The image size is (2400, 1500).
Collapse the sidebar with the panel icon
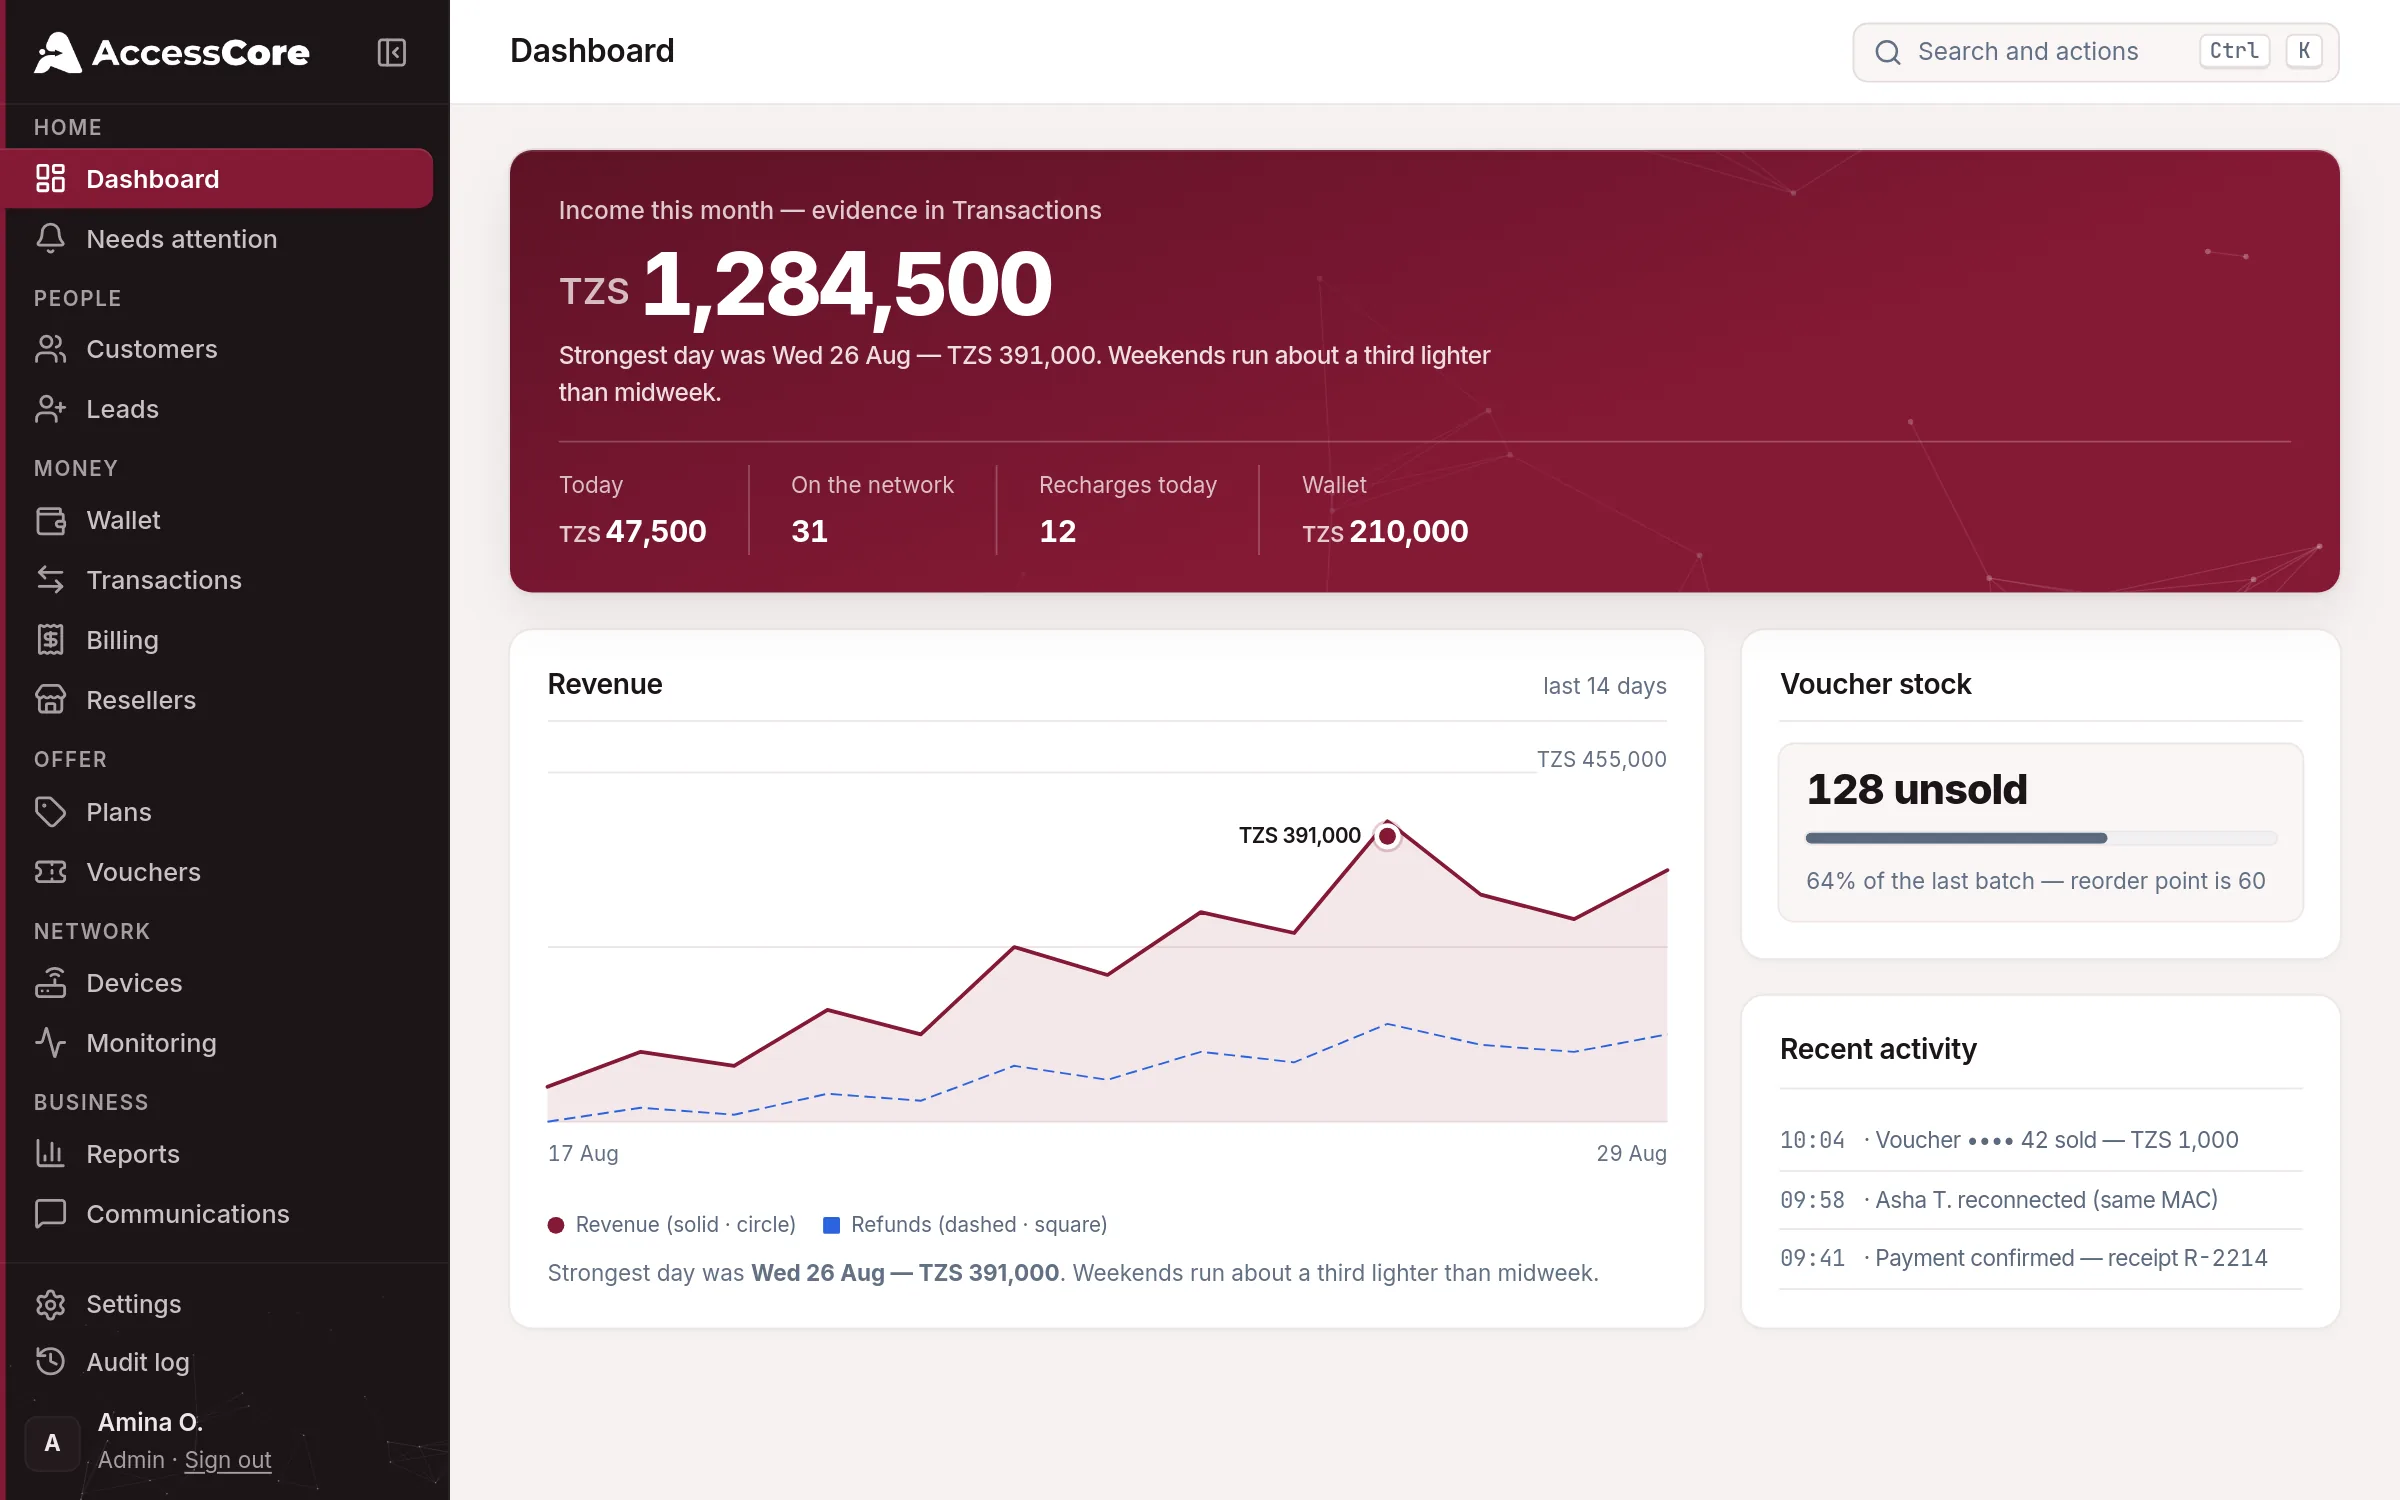click(391, 52)
